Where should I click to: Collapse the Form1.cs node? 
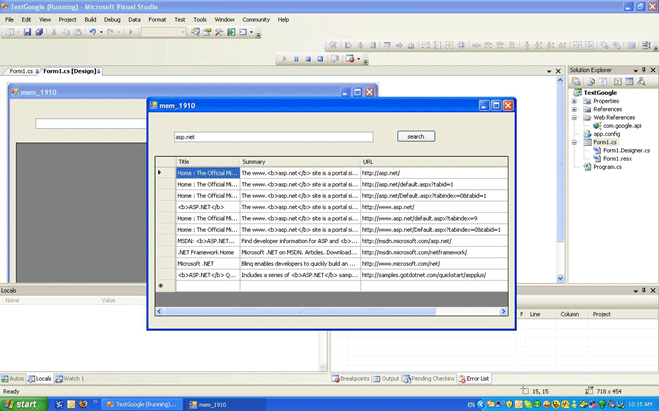574,142
